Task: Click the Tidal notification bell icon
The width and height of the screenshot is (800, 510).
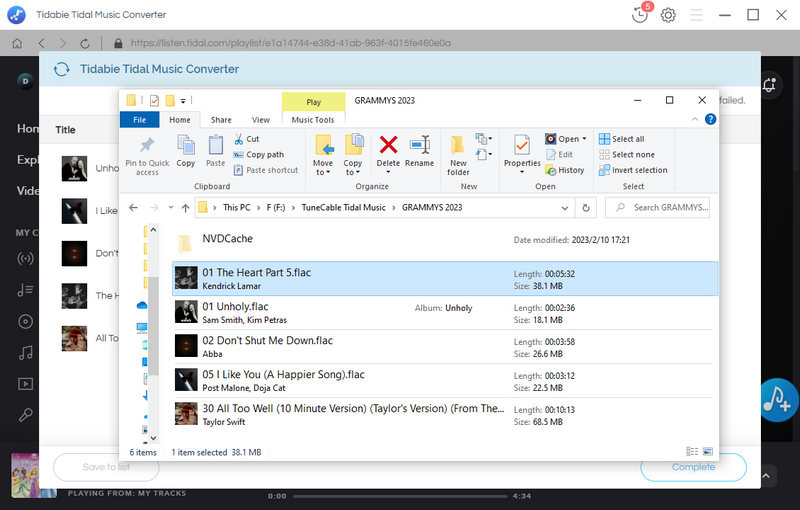Action: pos(769,85)
